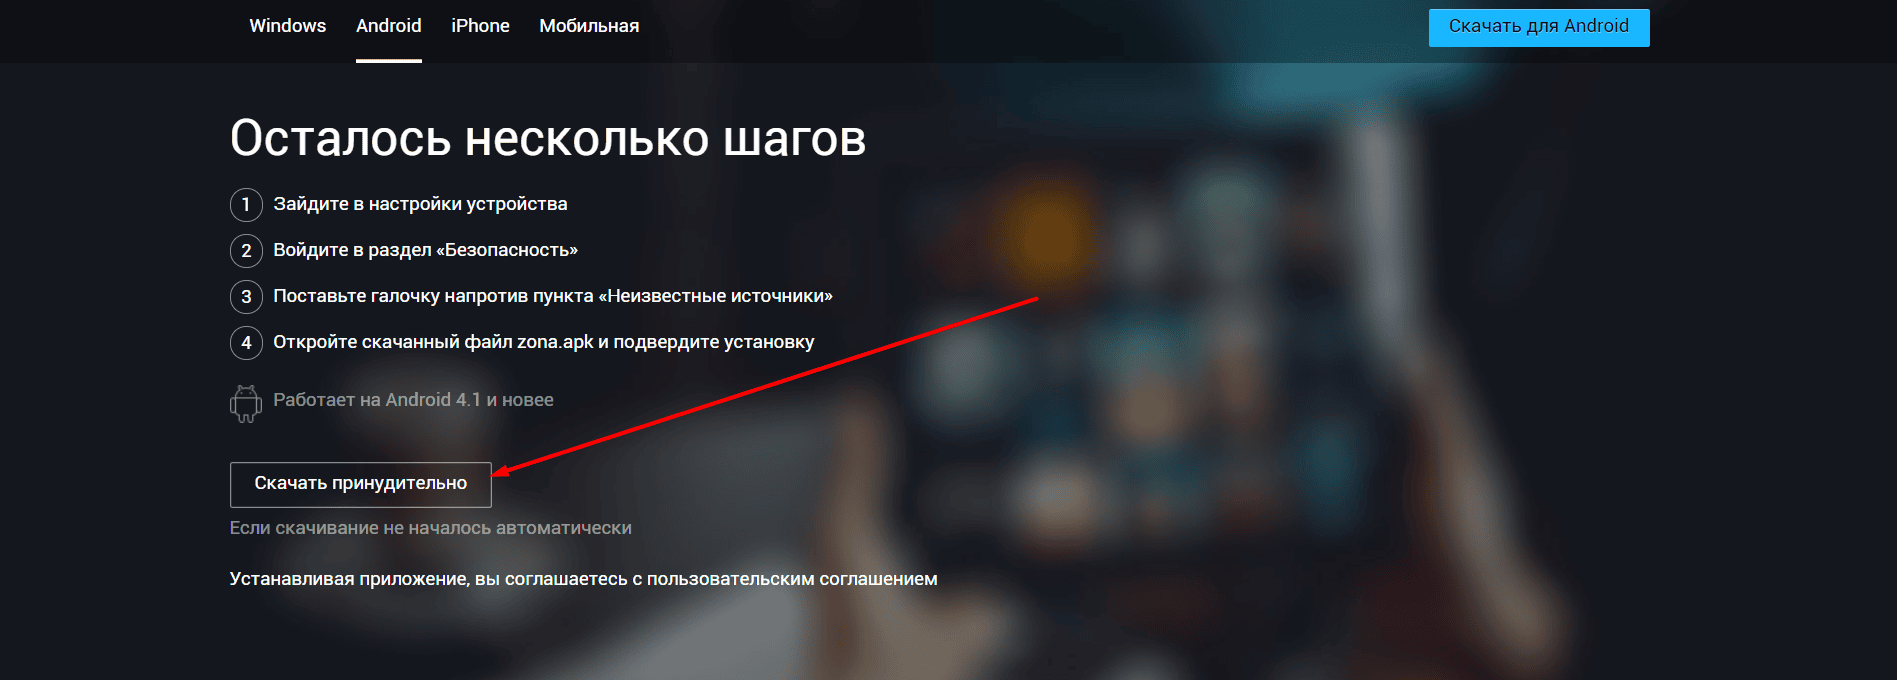1897x680 pixels.
Task: Click the circled number 3 step icon
Action: click(x=246, y=297)
